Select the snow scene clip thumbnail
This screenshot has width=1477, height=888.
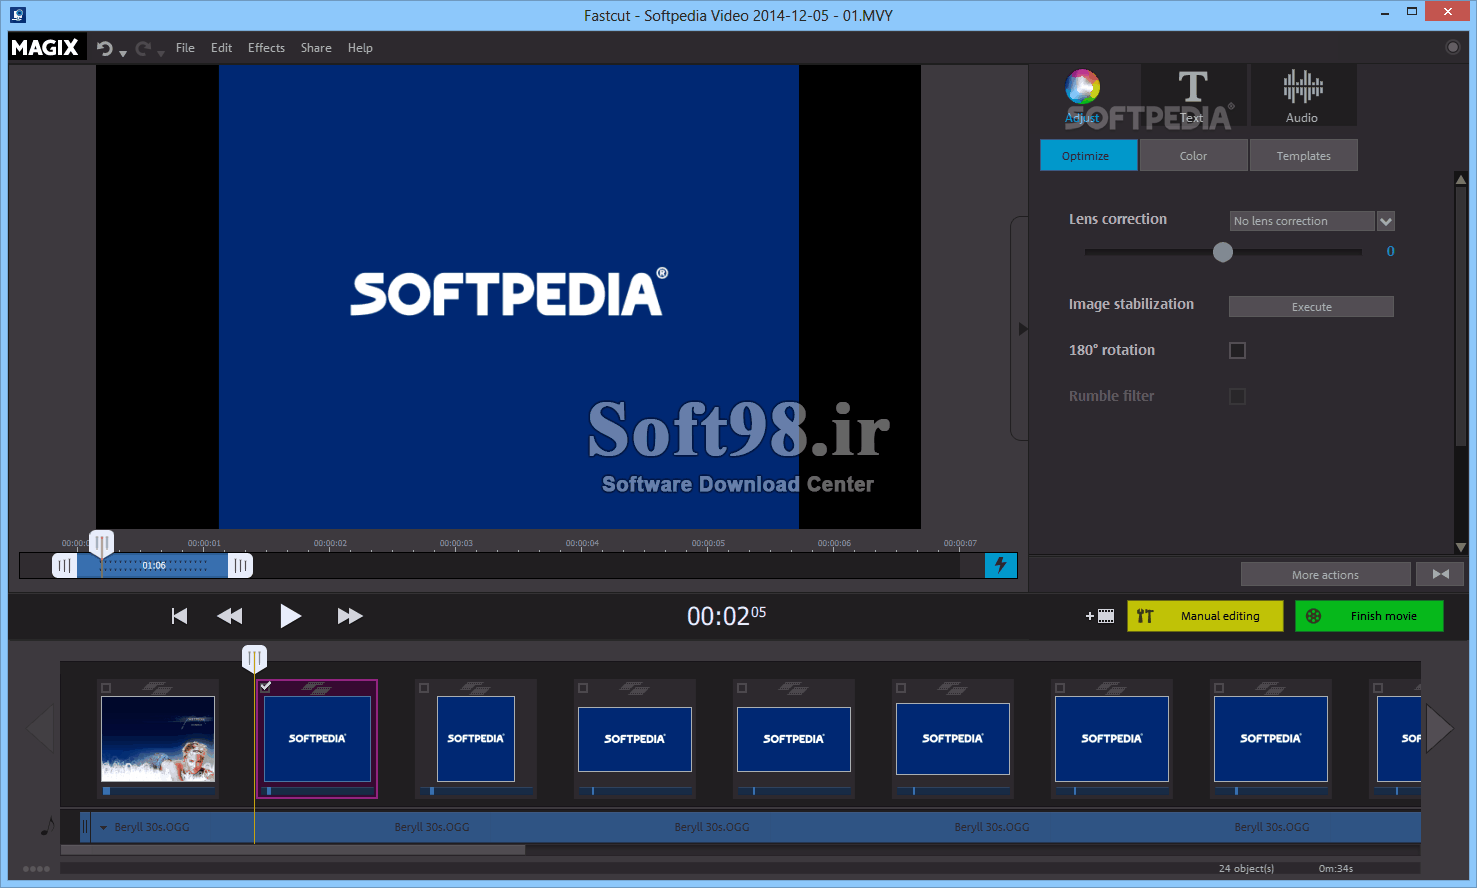click(x=158, y=739)
